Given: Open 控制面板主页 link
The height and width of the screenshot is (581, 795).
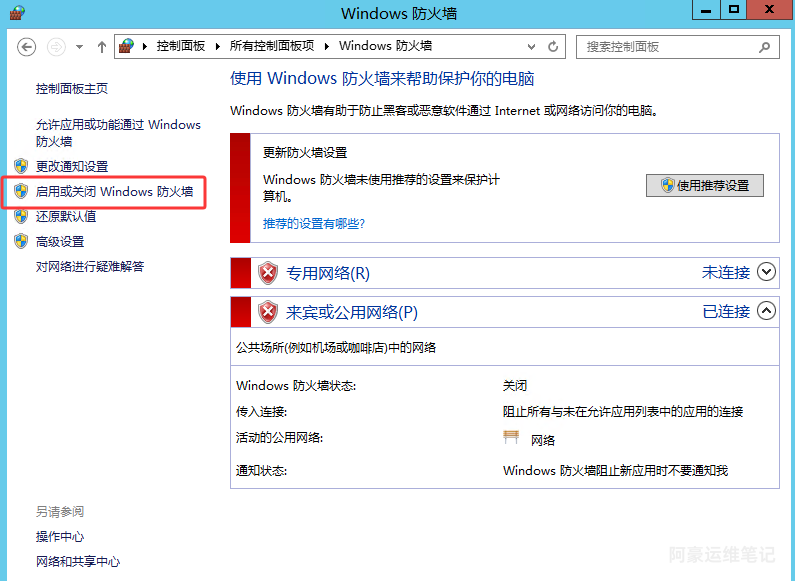Looking at the screenshot, I should (x=72, y=89).
